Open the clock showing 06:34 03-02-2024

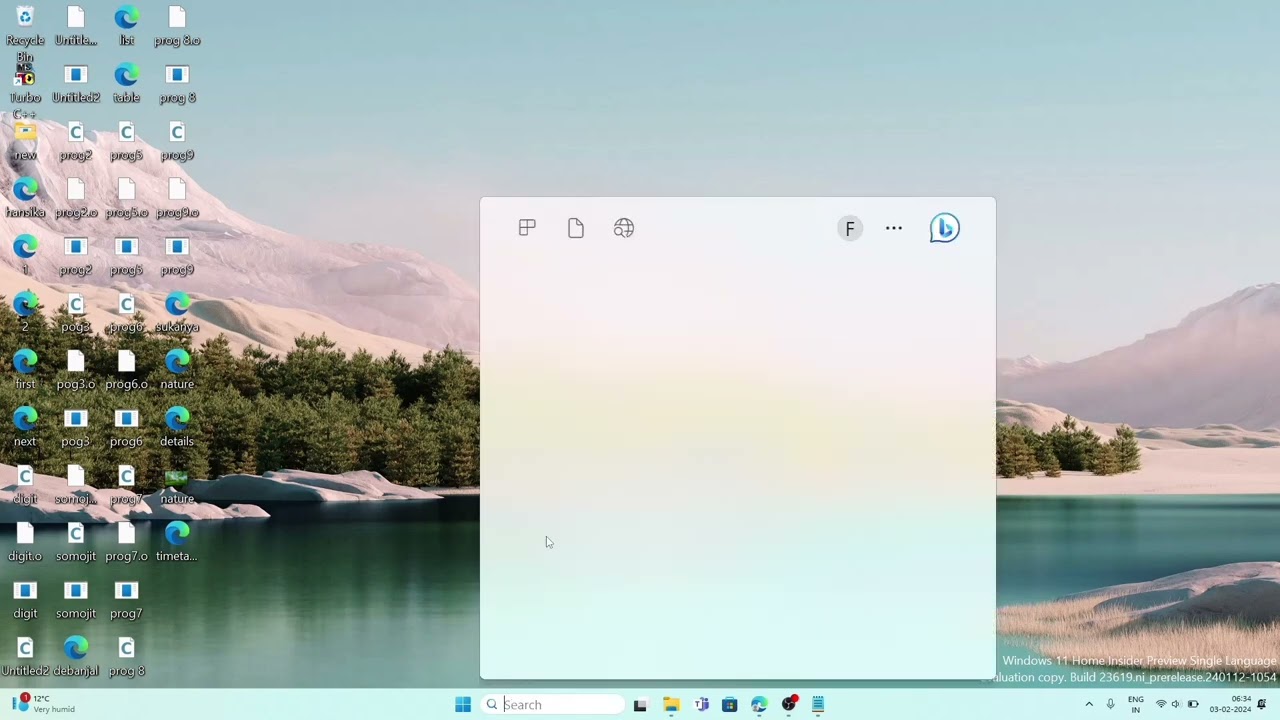click(x=1230, y=704)
